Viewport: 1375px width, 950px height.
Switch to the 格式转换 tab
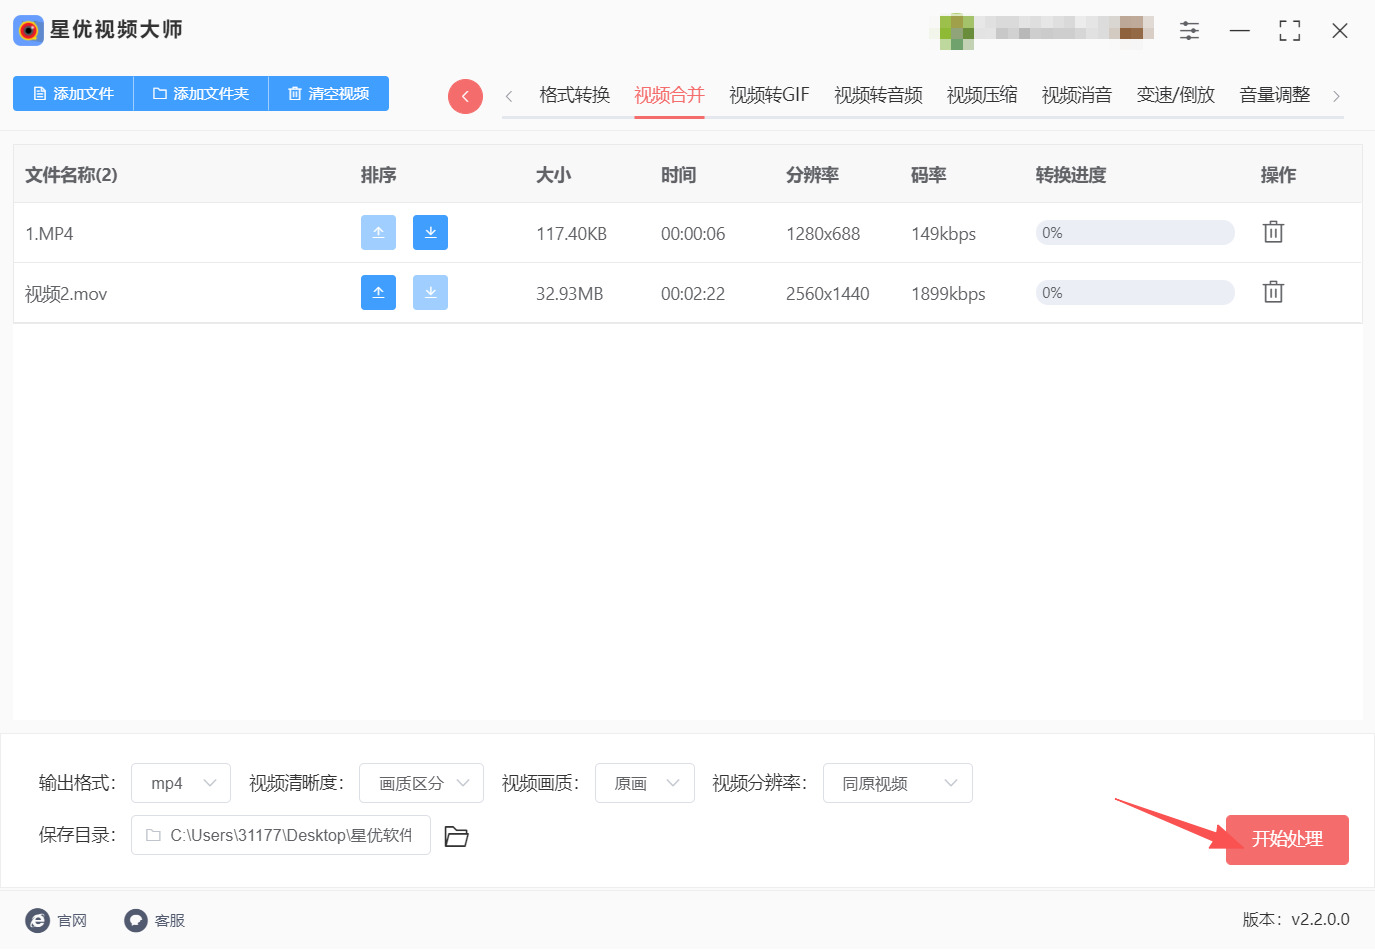pos(574,95)
